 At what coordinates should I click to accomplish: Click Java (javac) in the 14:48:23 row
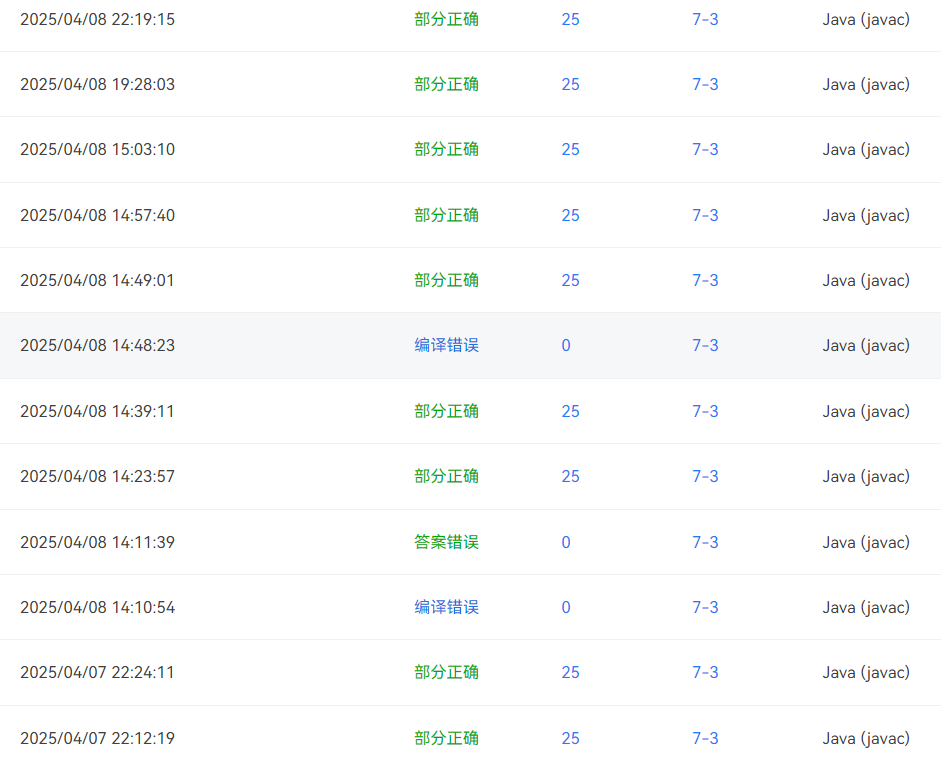tap(866, 346)
